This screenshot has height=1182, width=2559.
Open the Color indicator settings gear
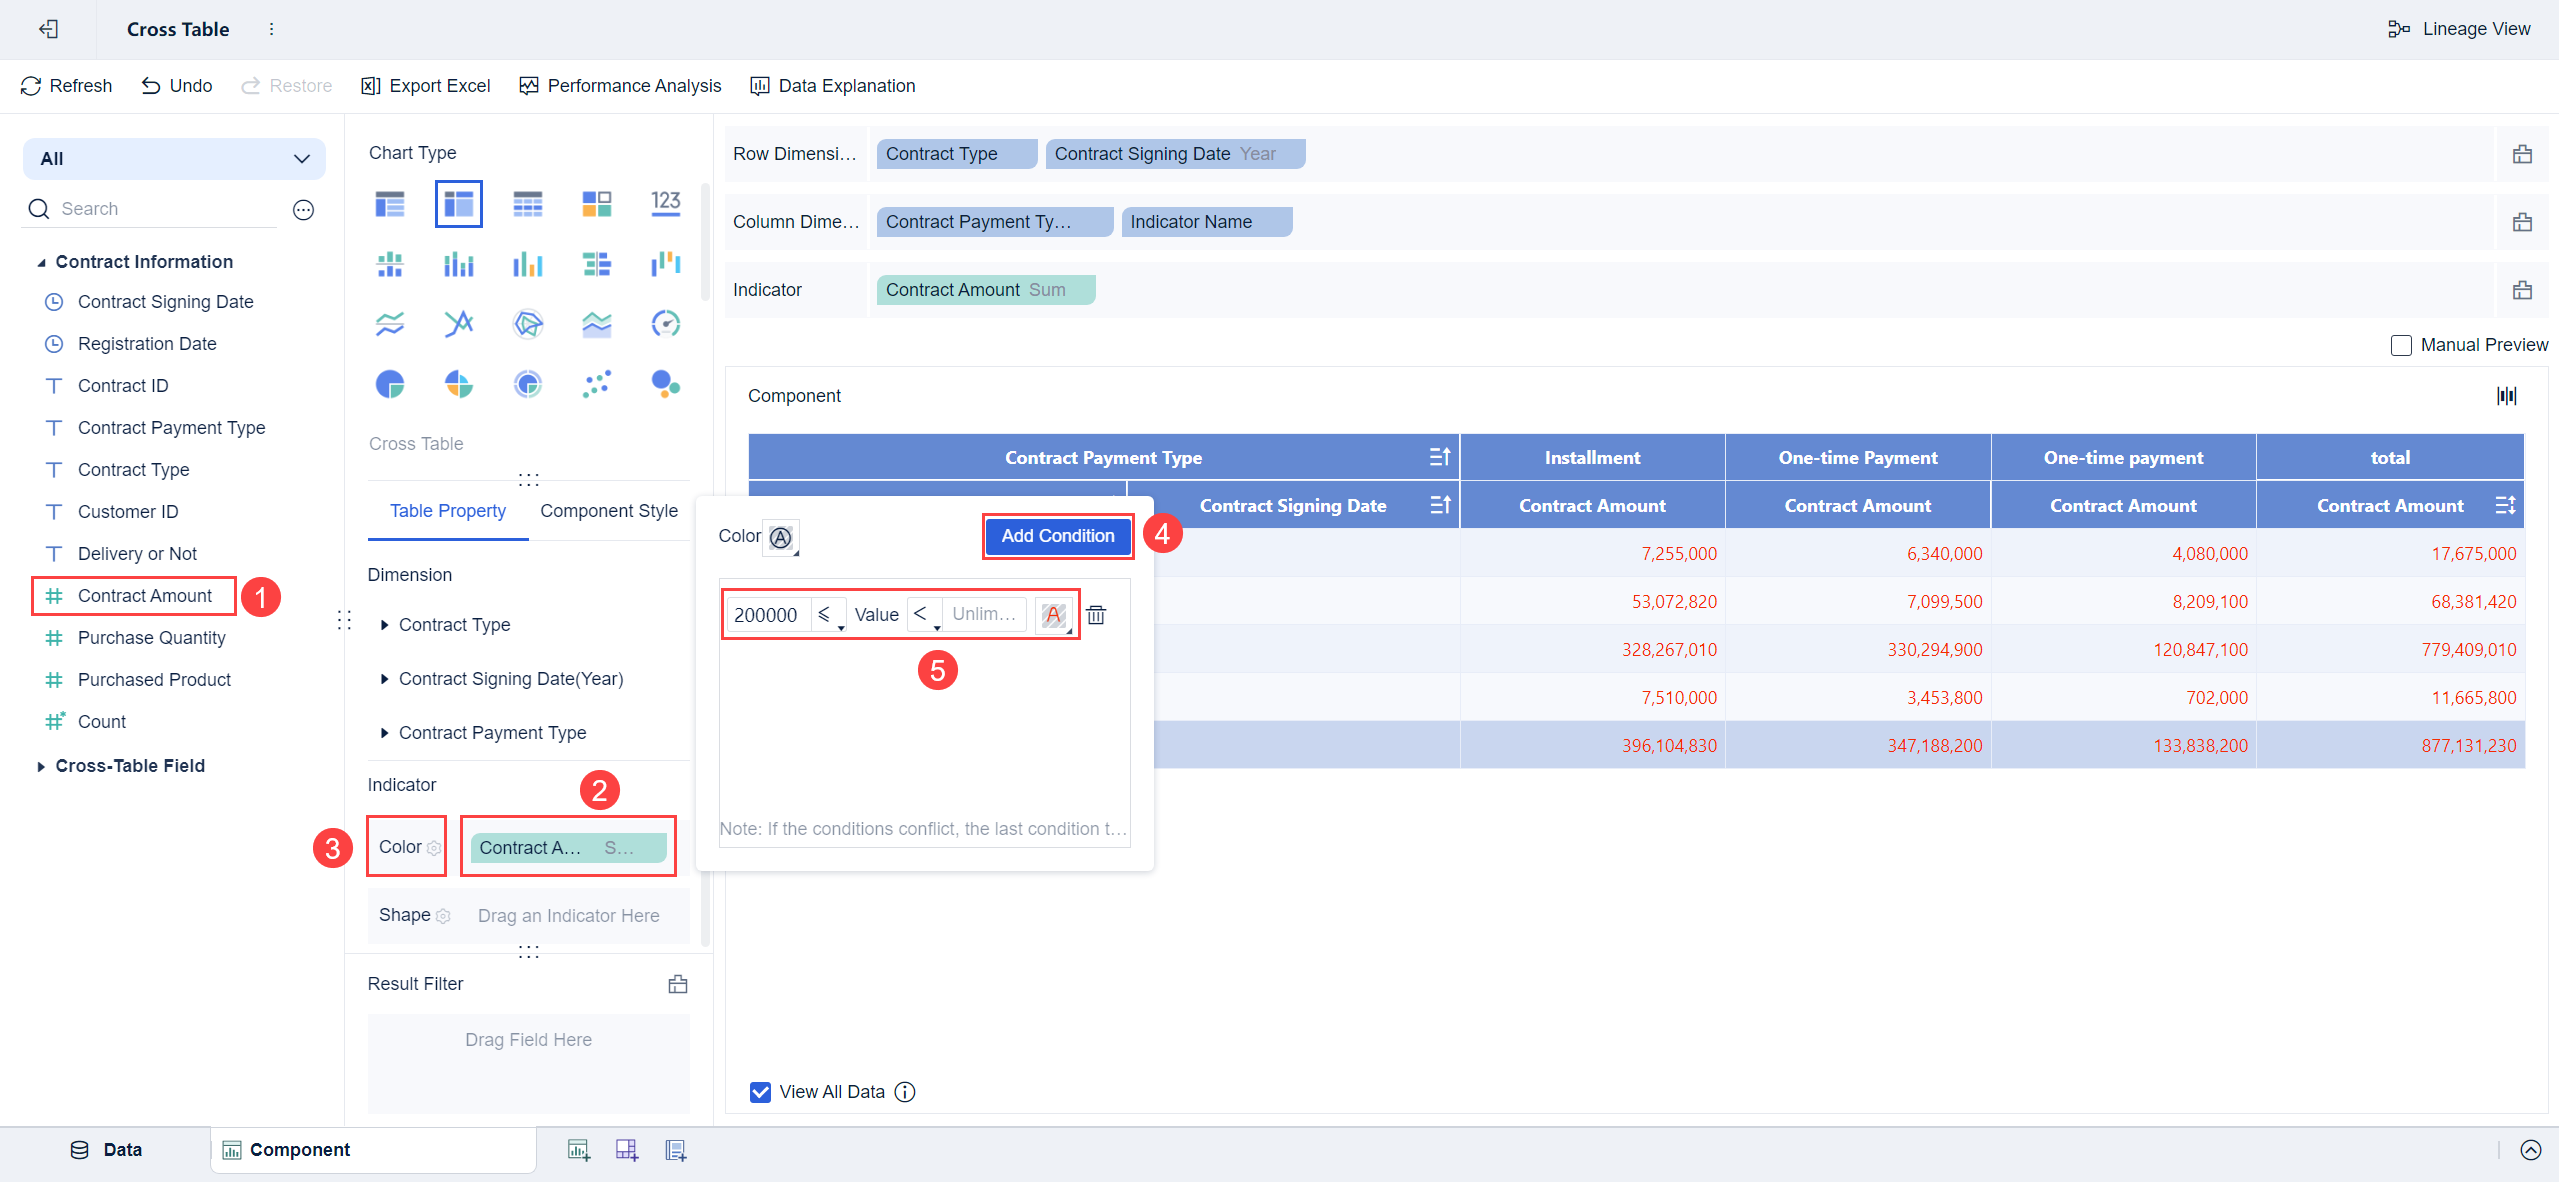pos(434,848)
